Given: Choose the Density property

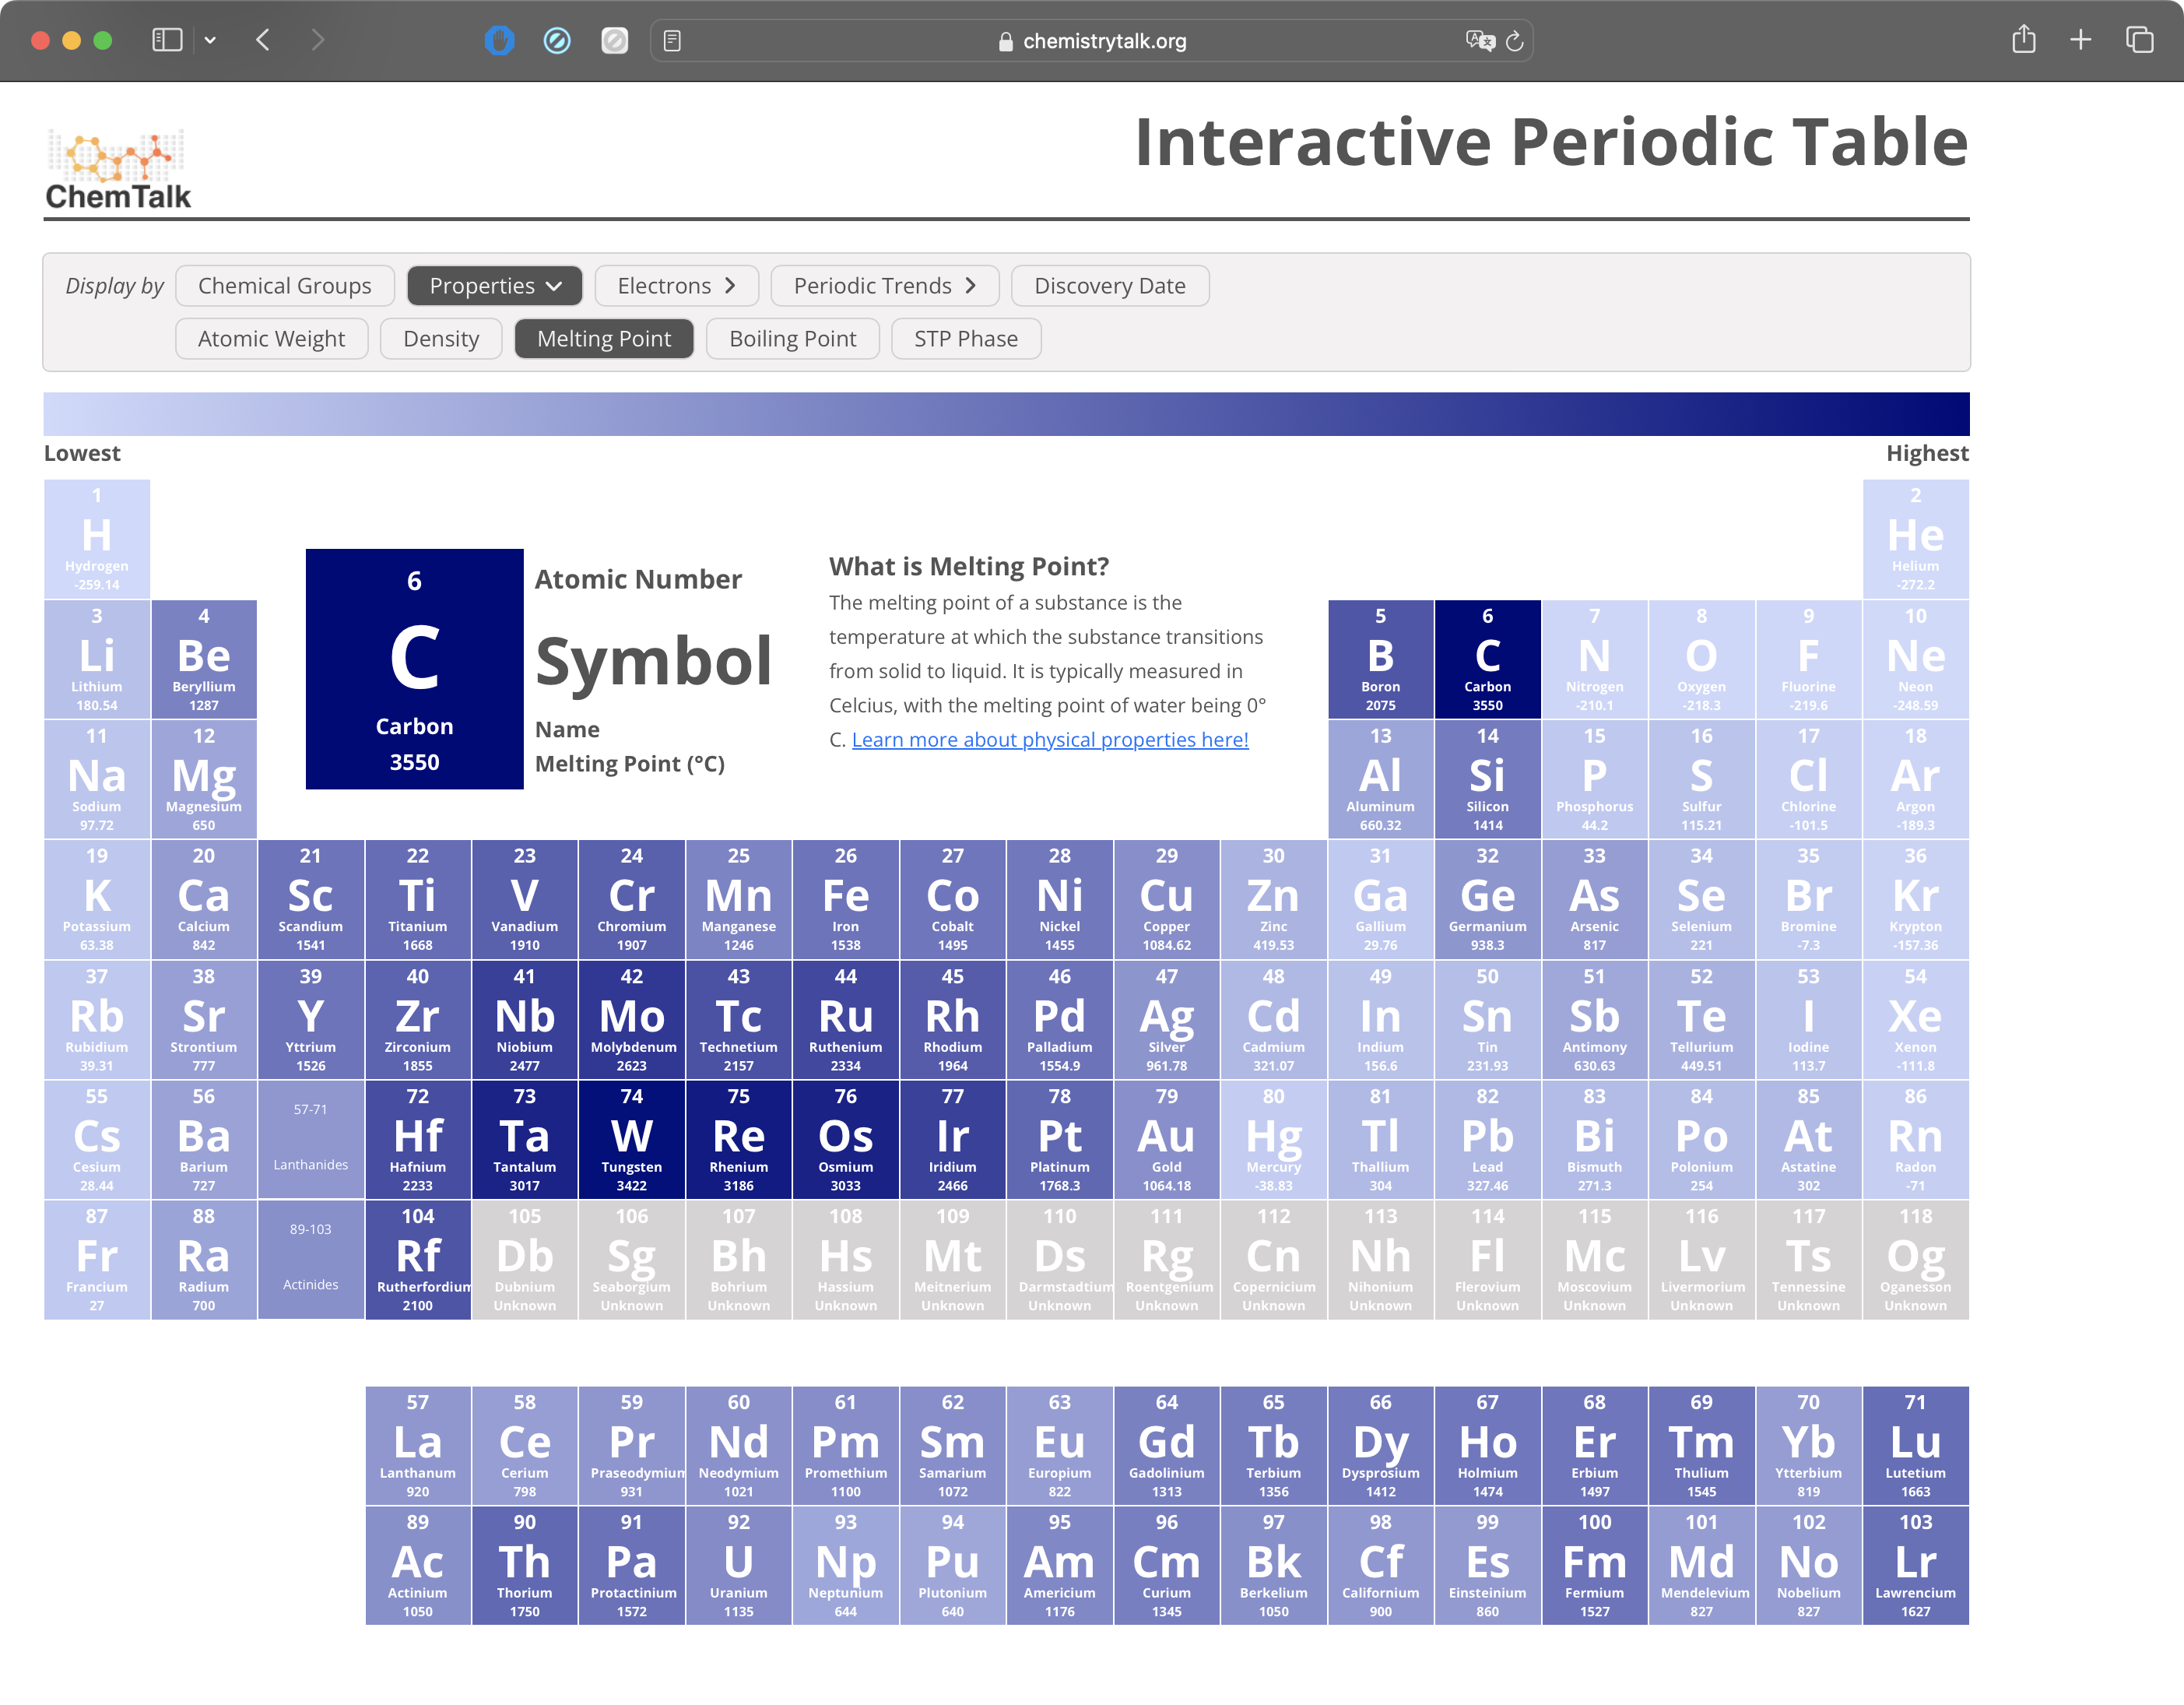Looking at the screenshot, I should (441, 339).
